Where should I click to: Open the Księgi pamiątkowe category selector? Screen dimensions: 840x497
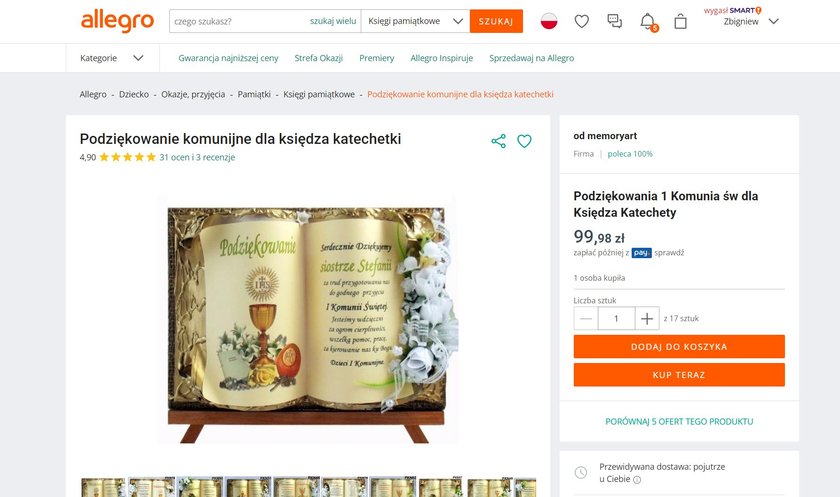click(x=415, y=21)
